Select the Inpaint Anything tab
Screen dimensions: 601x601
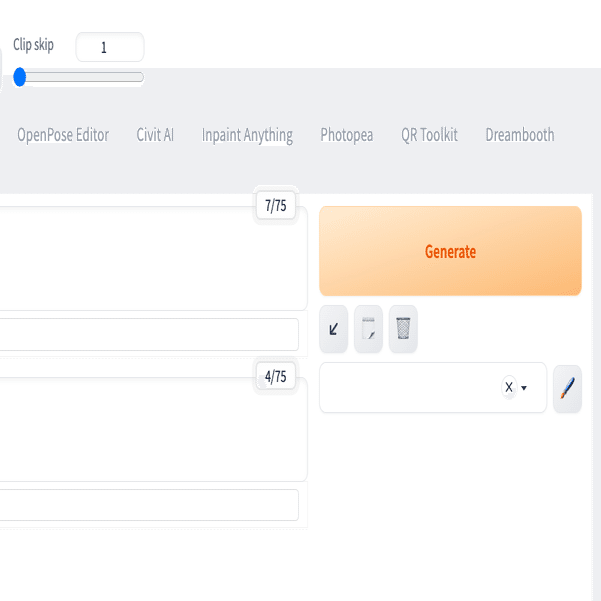247,136
